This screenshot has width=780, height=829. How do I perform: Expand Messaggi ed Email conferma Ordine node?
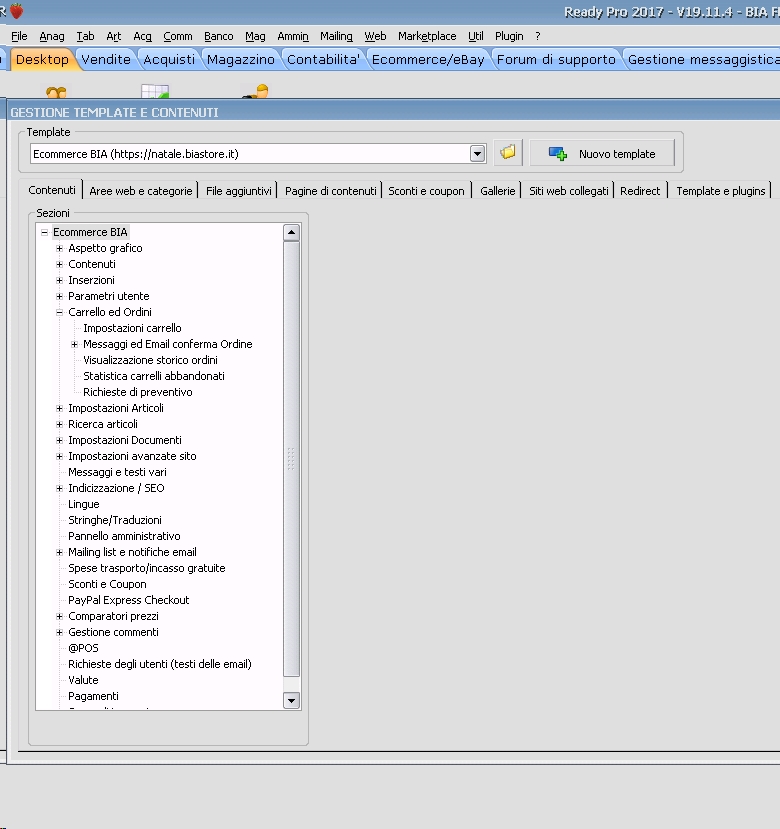(x=74, y=344)
